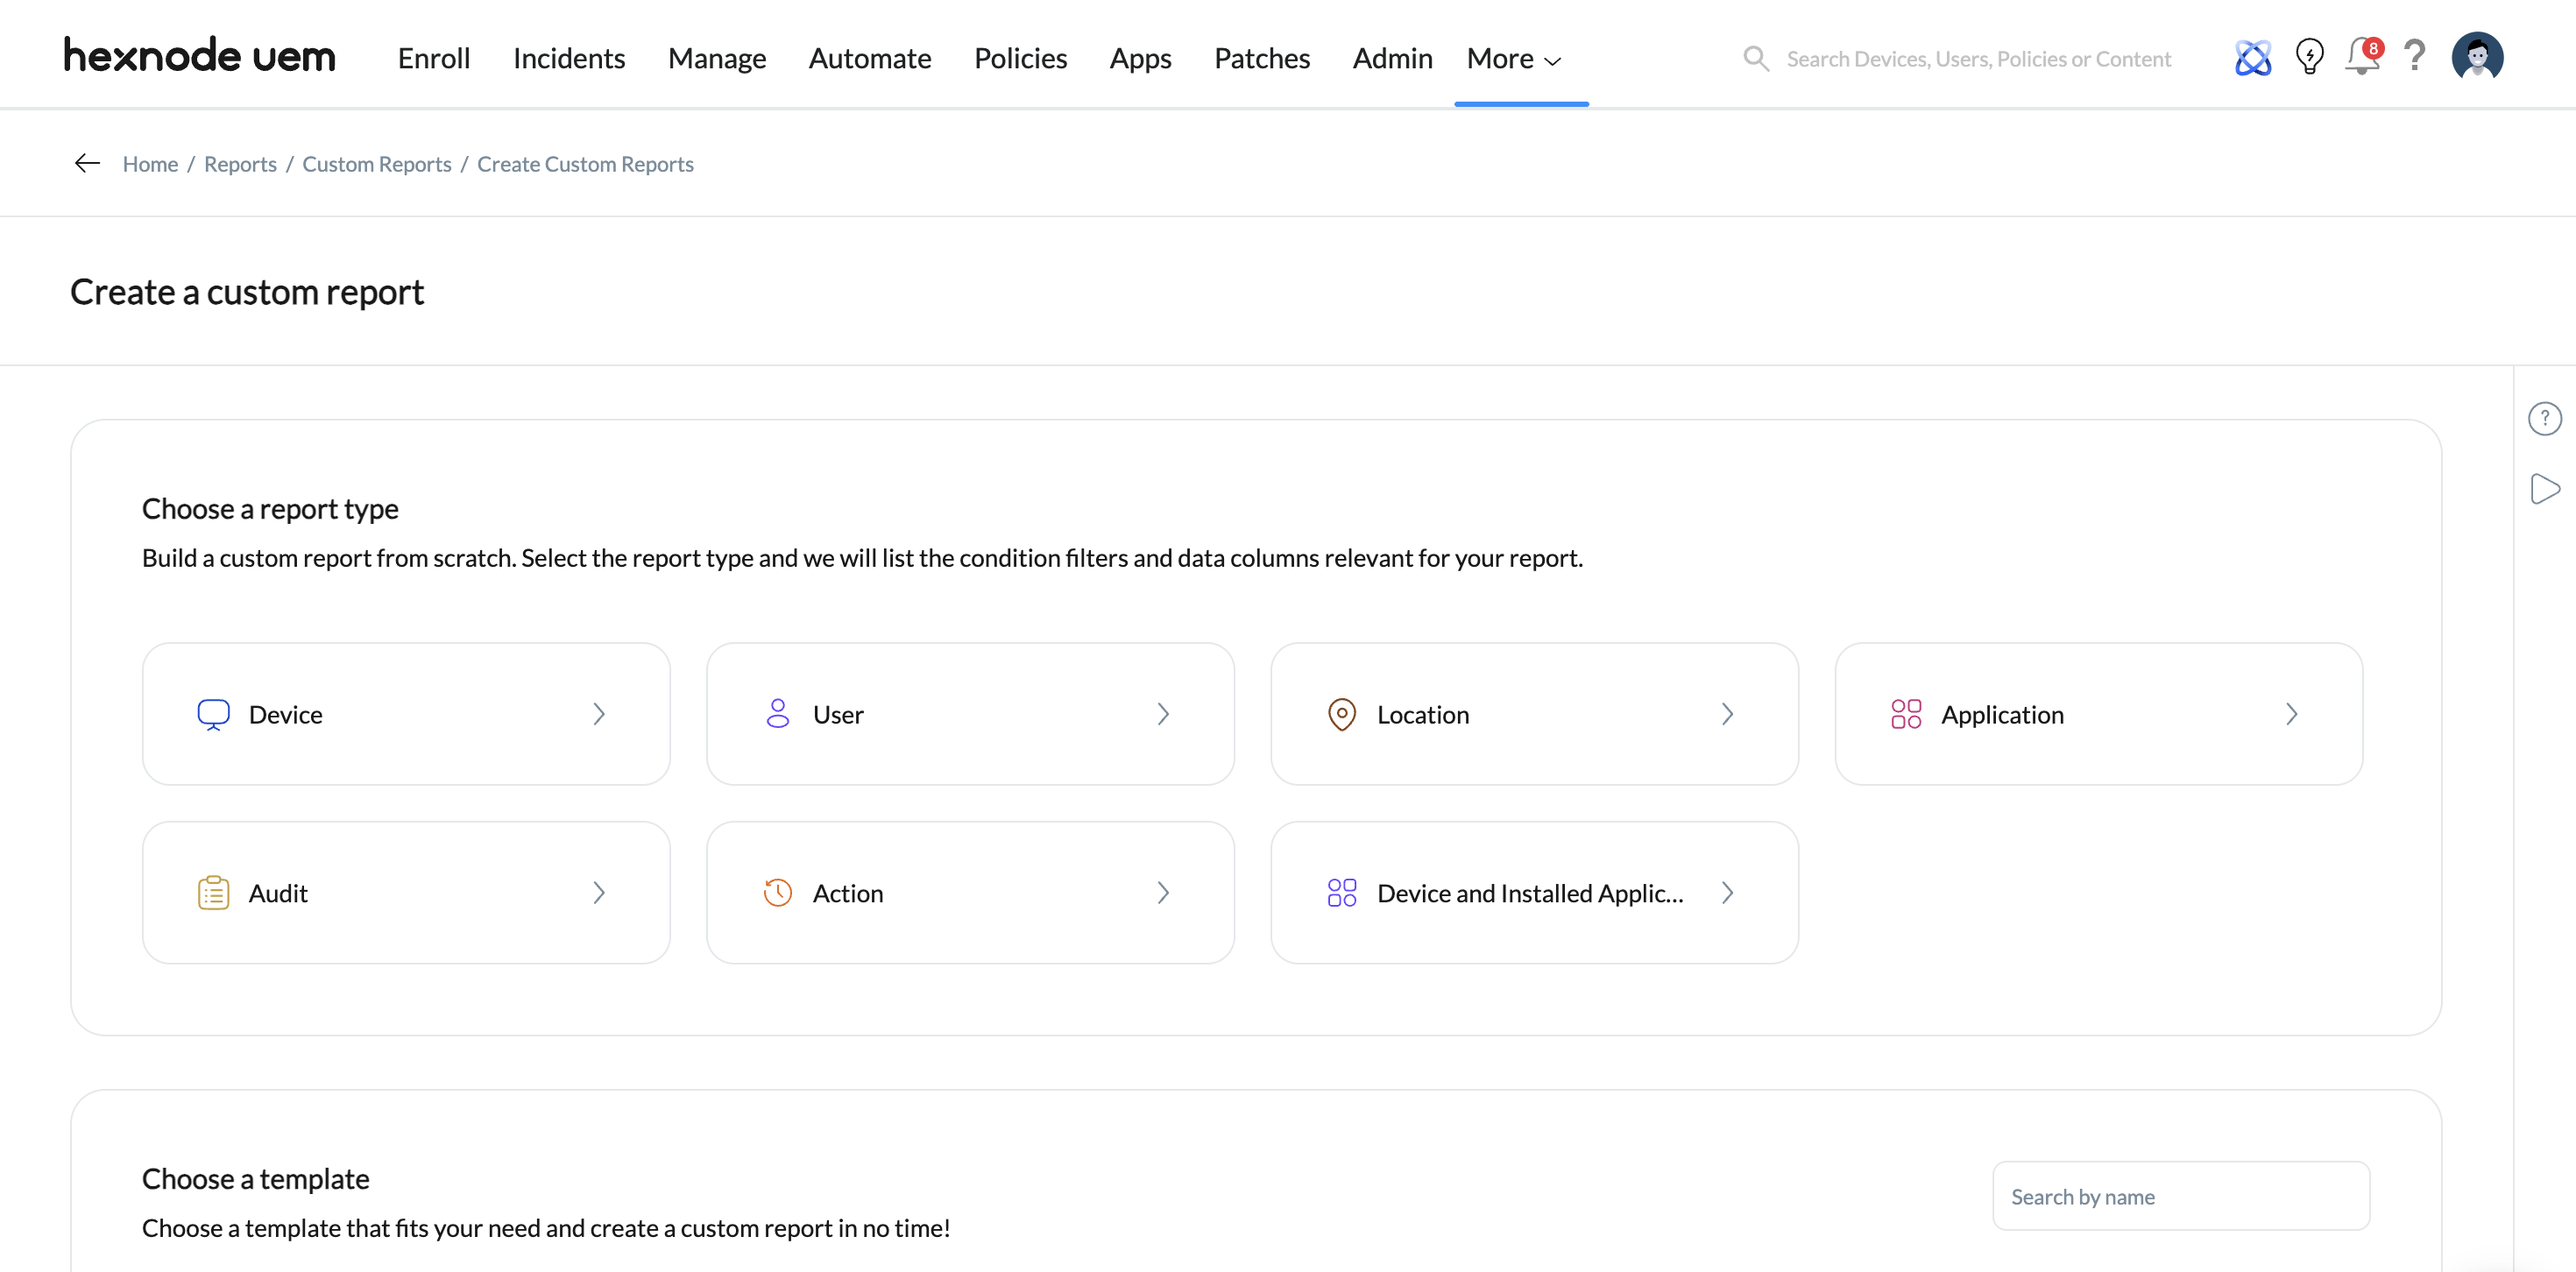Screen dimensions: 2576x1272
Task: Click the Reports breadcrumb link
Action: 240,164
